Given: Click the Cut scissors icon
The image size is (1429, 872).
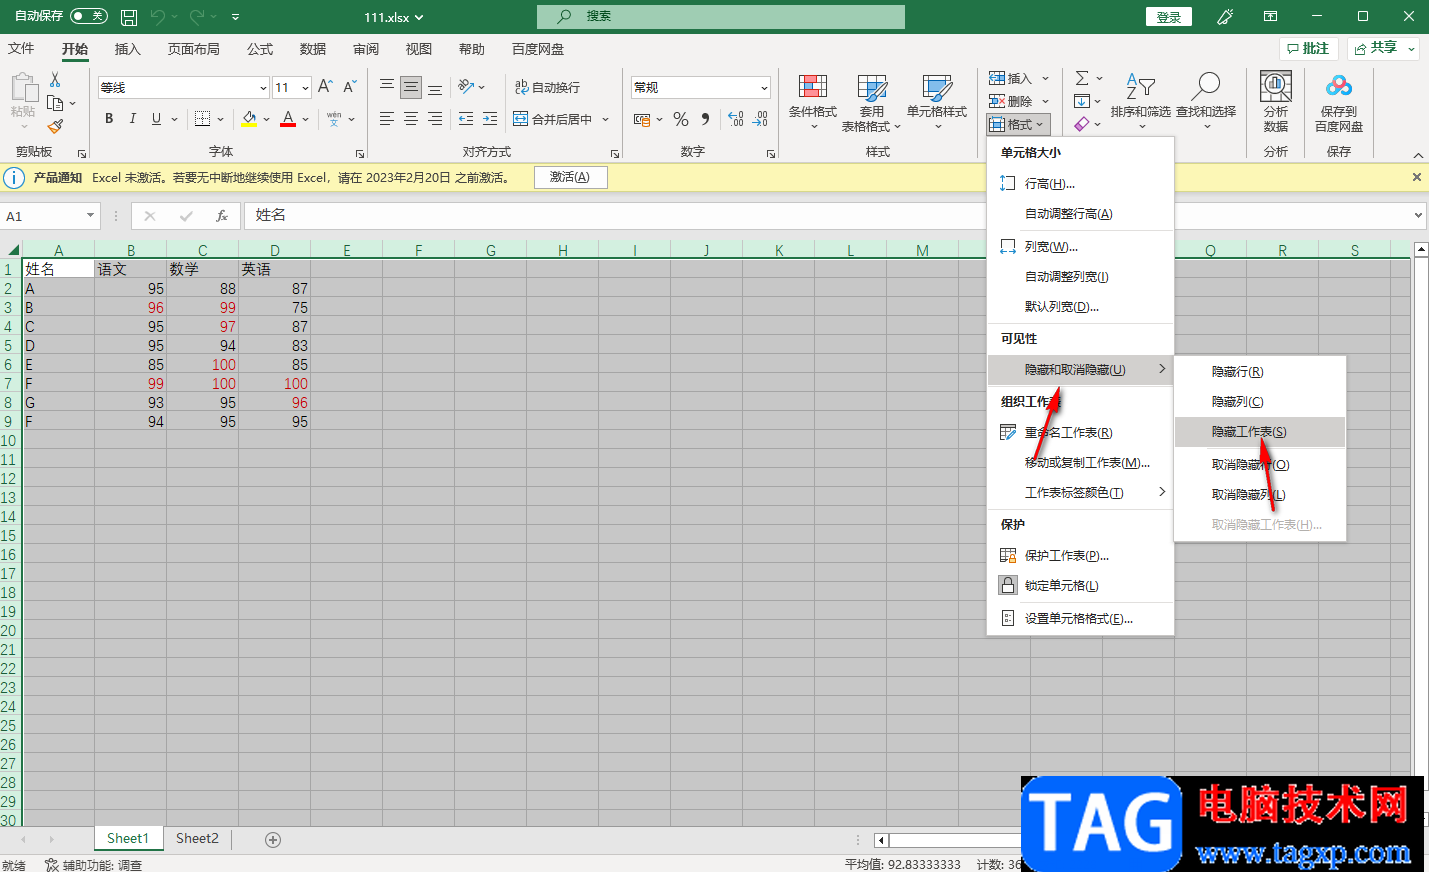Looking at the screenshot, I should pos(55,80).
